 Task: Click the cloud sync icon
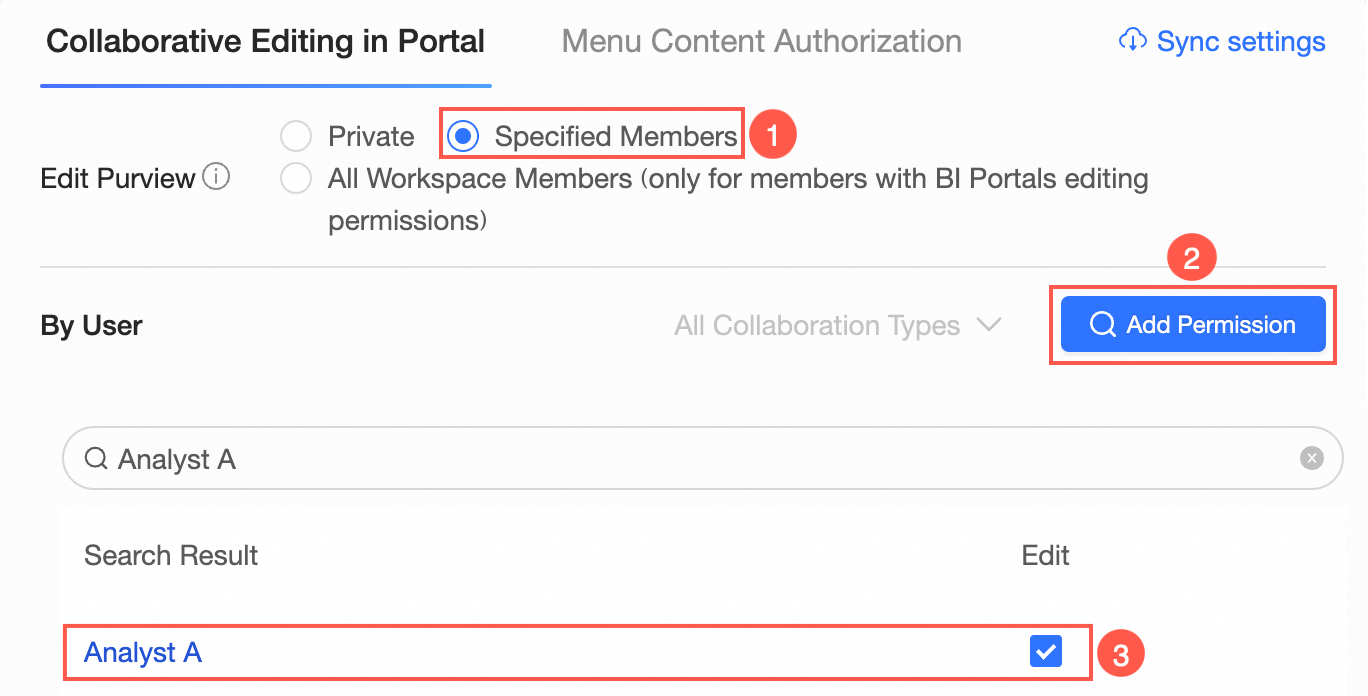pyautogui.click(x=1132, y=41)
